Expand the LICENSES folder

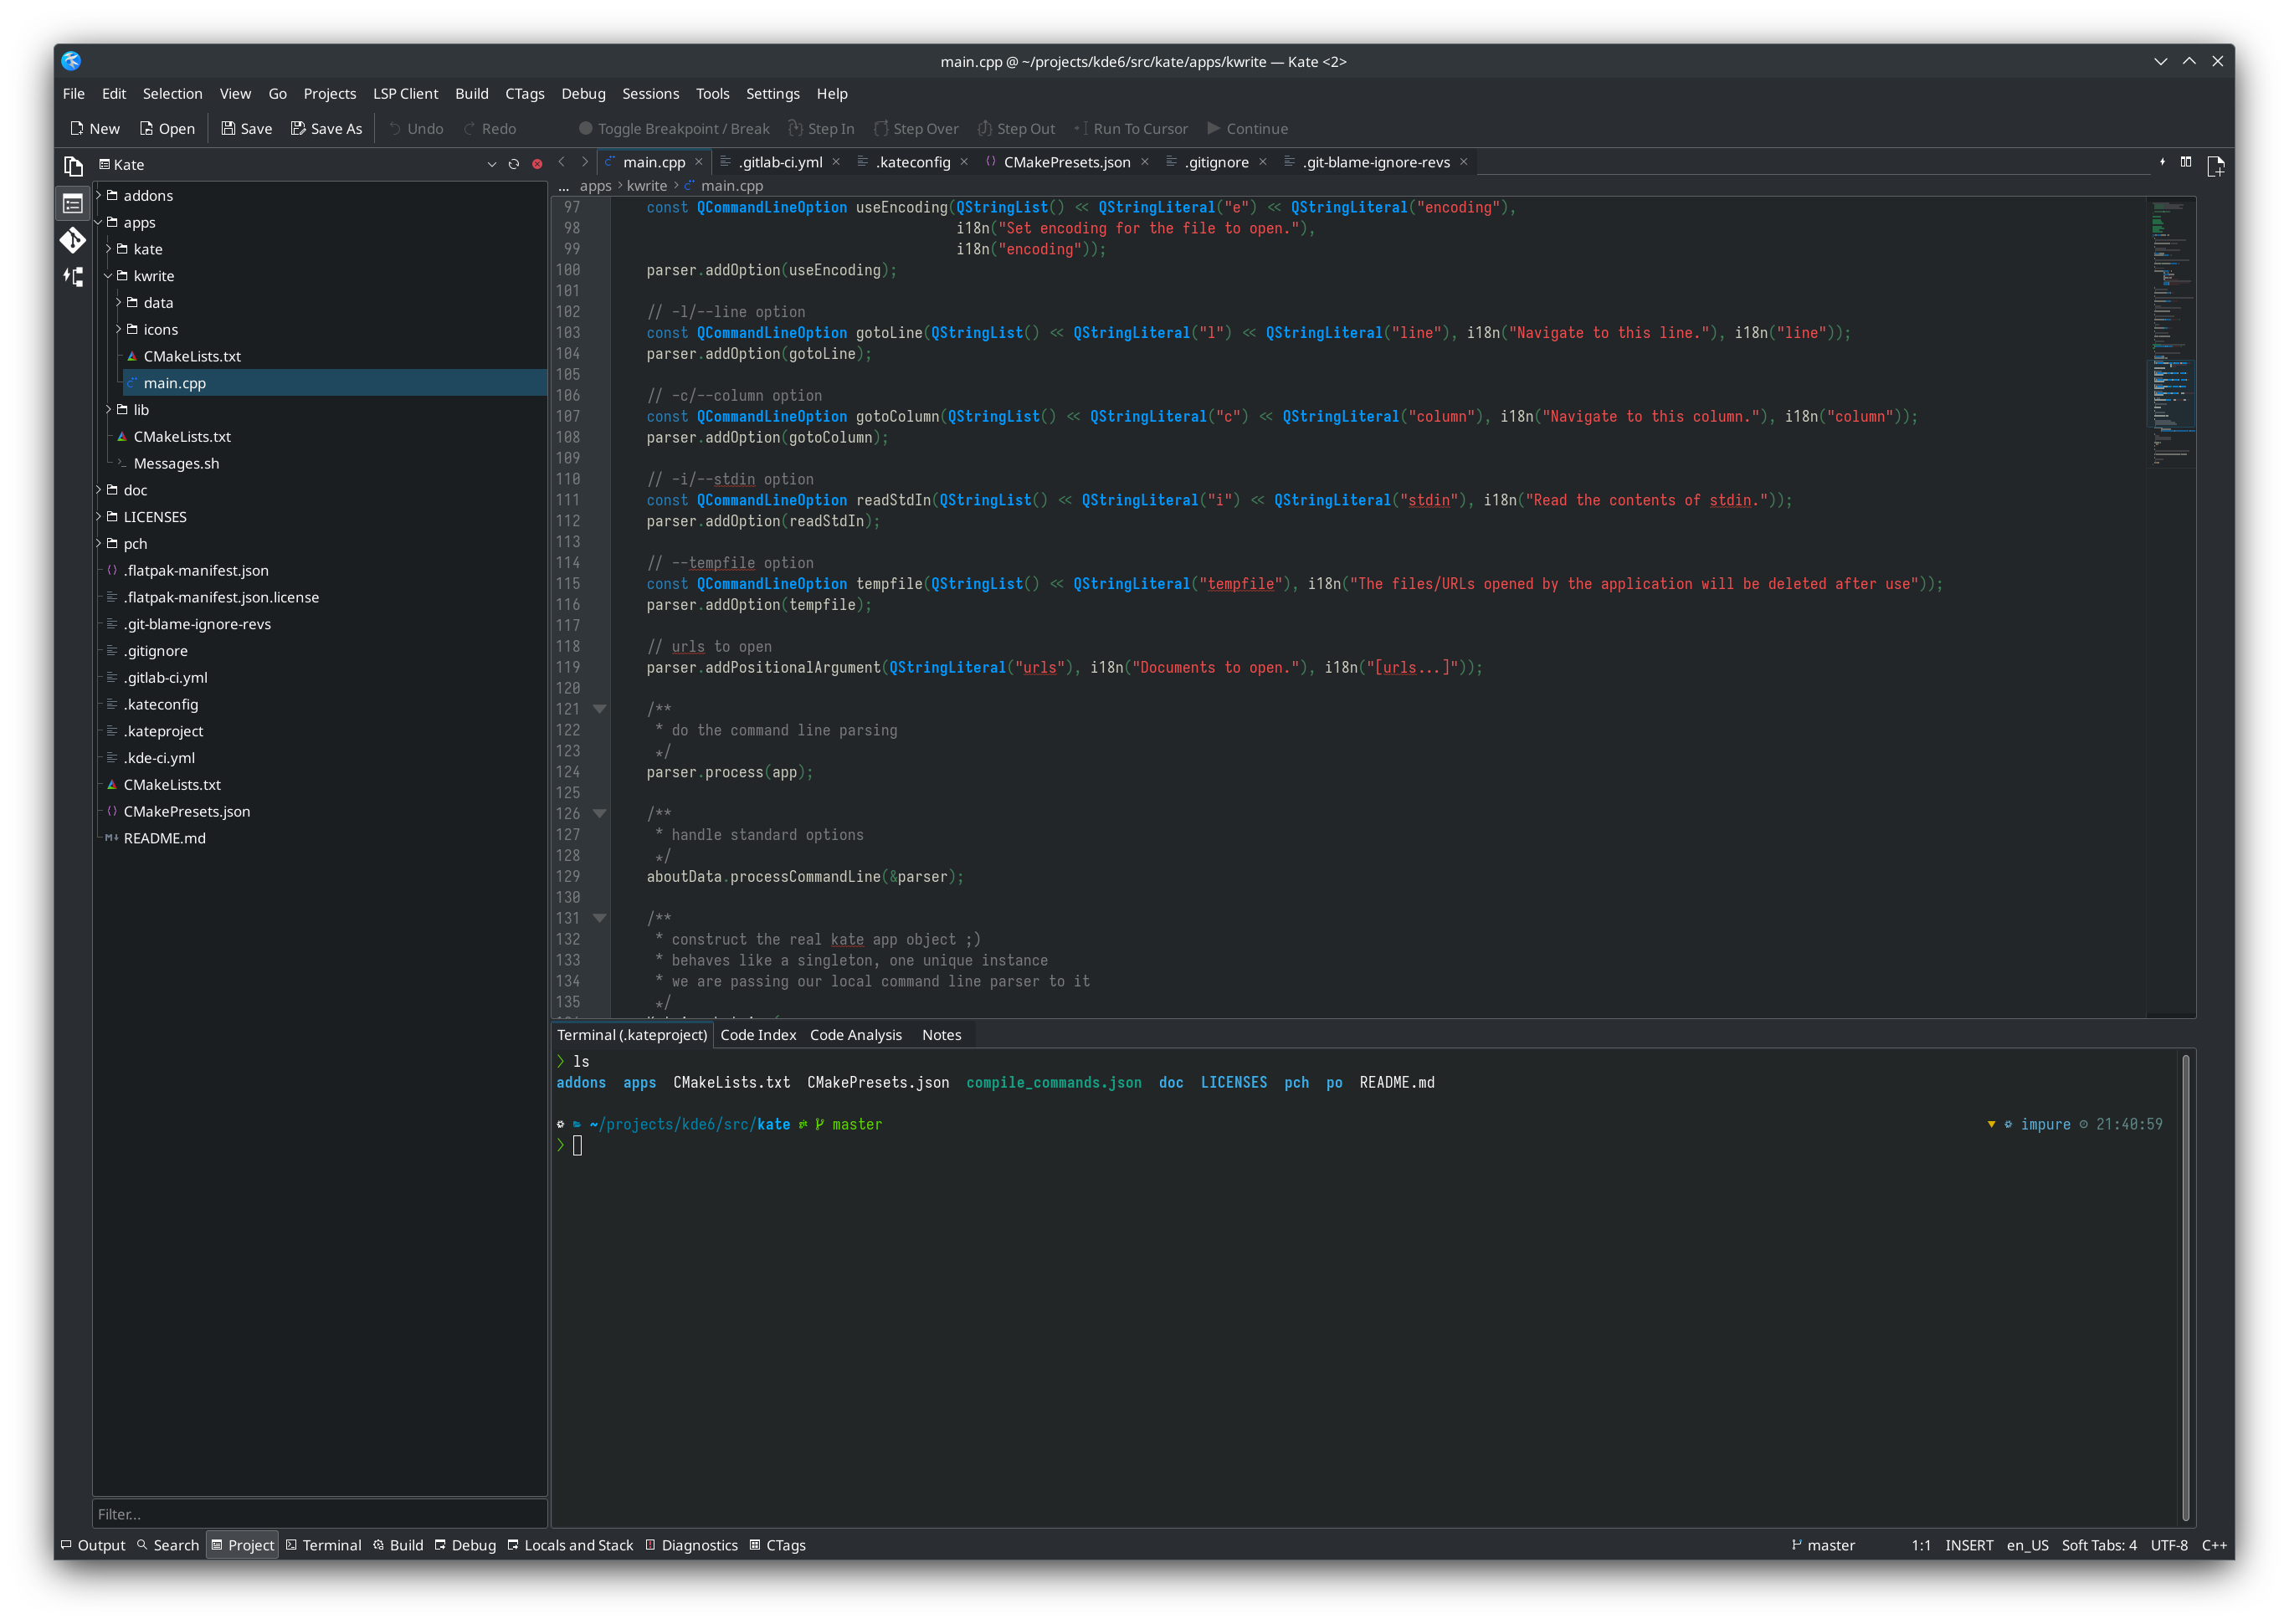coord(99,516)
